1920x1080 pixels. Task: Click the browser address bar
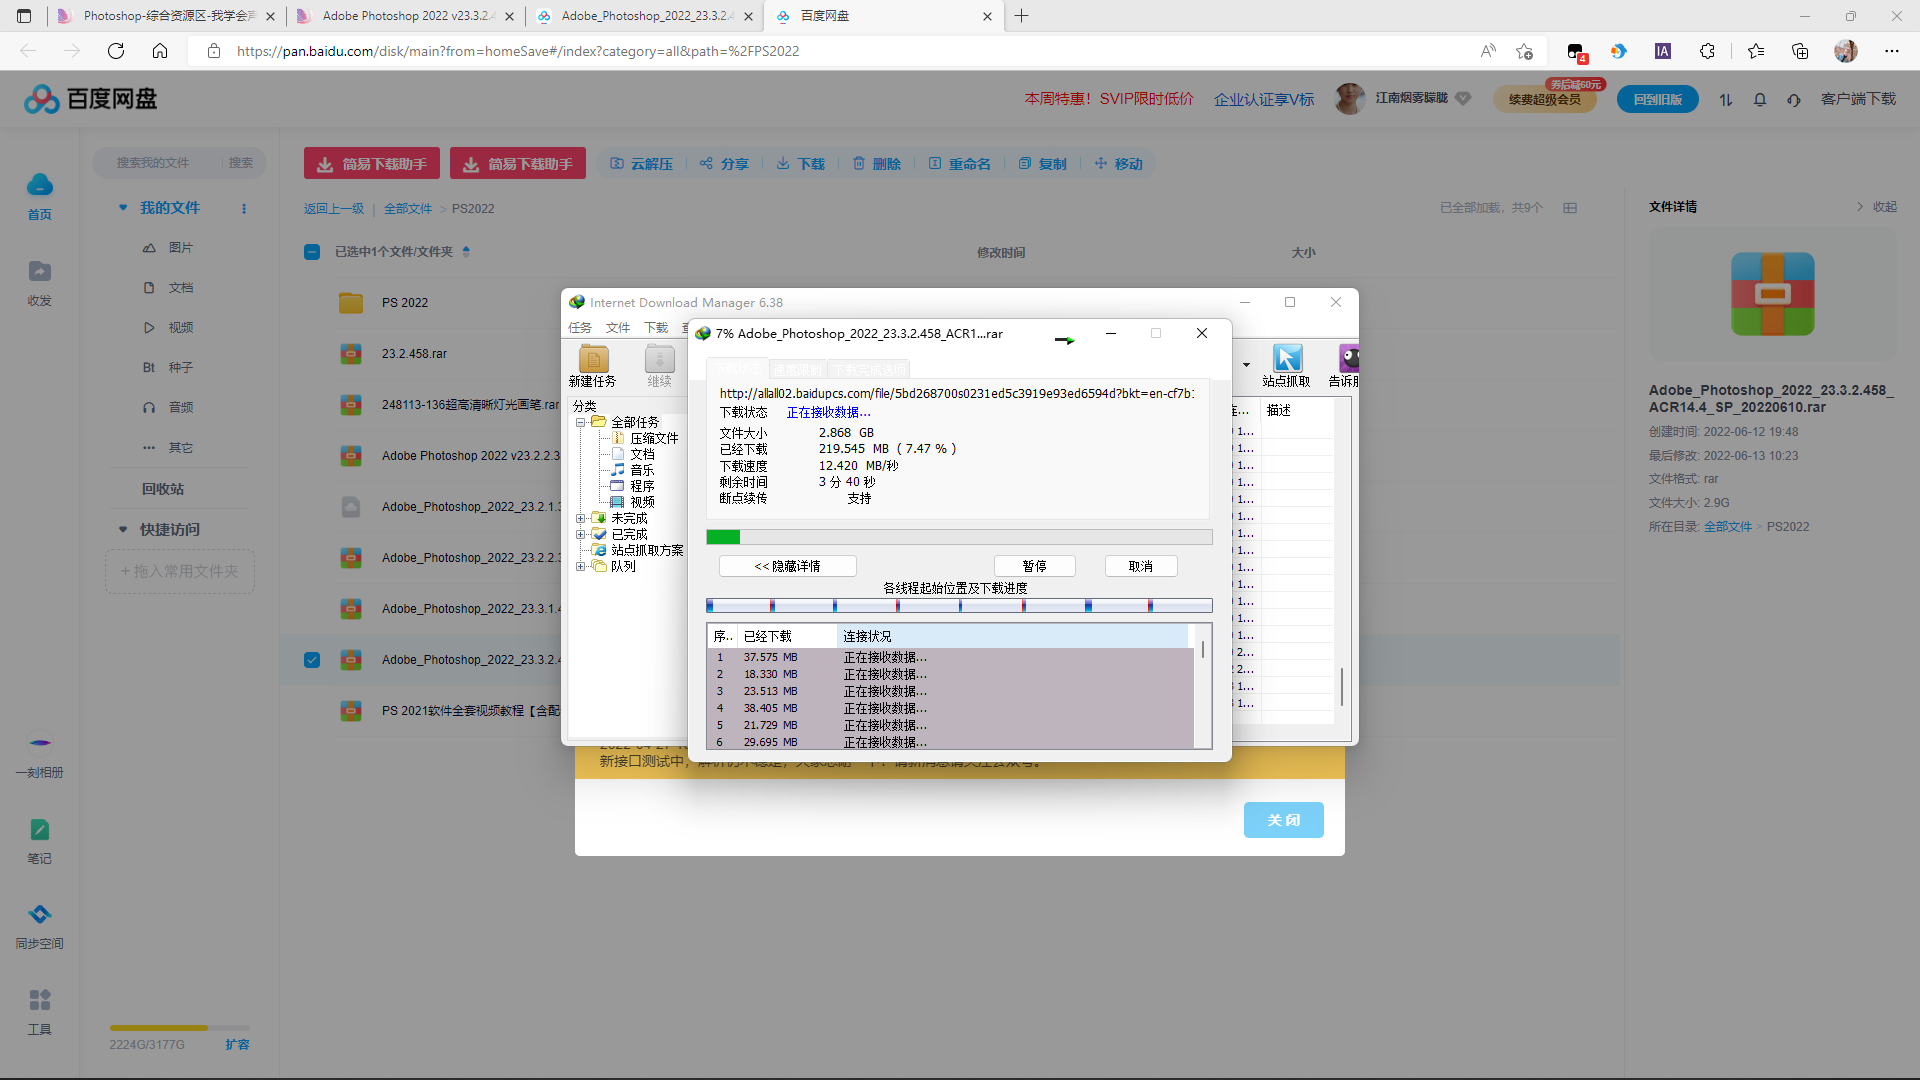pos(840,51)
